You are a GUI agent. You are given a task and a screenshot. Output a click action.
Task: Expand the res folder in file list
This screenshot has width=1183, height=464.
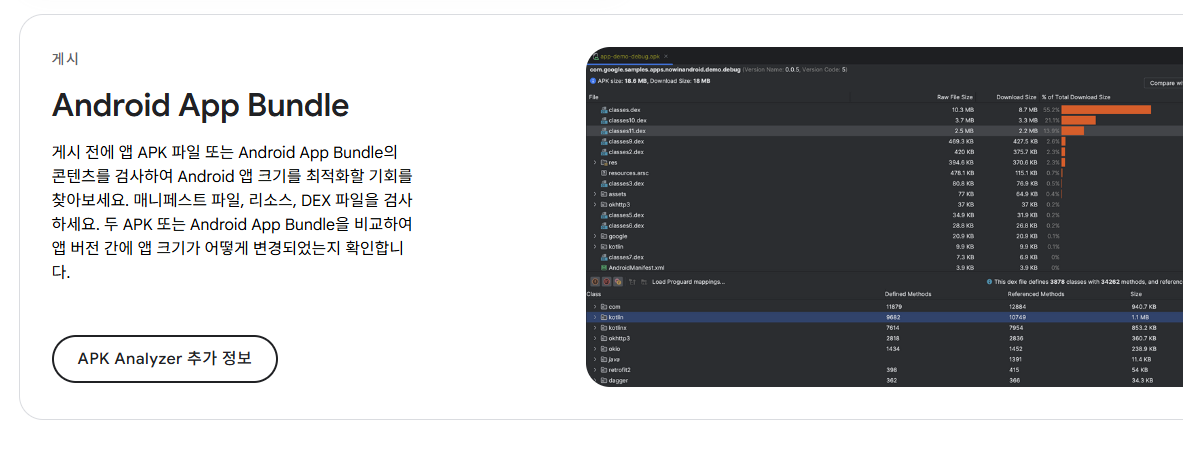[x=595, y=163]
